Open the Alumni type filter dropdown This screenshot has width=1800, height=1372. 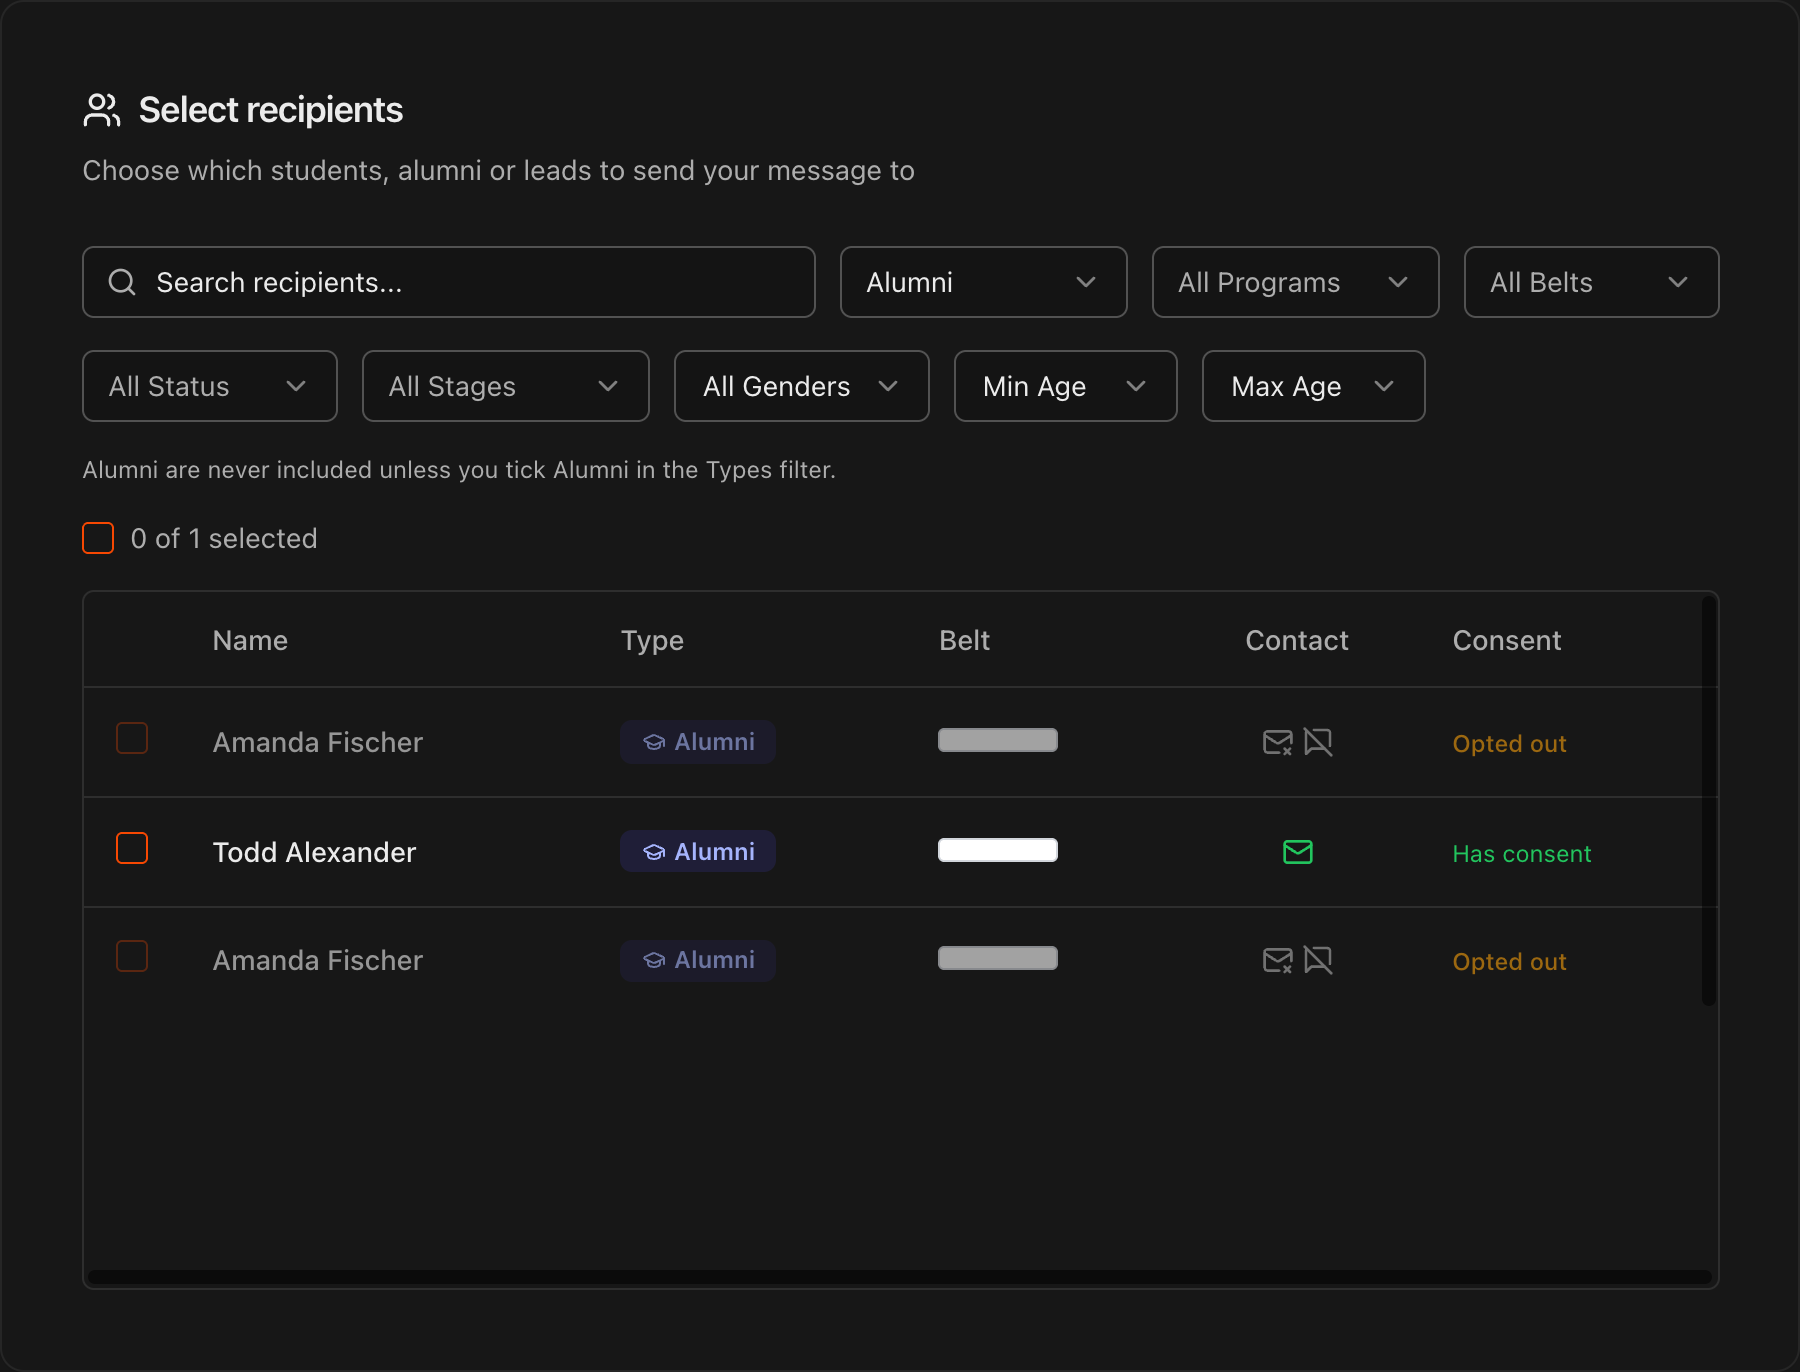point(984,282)
